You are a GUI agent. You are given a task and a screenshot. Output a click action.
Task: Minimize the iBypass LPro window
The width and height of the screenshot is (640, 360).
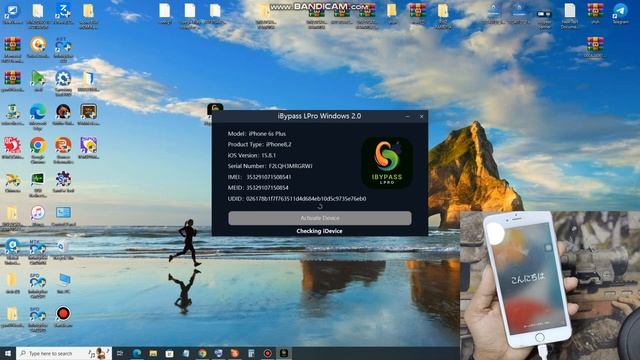point(407,116)
